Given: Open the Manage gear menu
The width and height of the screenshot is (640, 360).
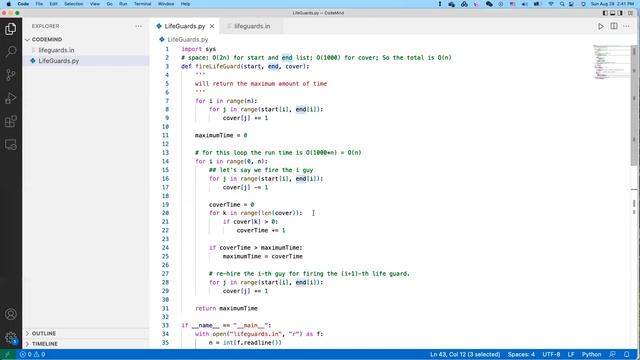Looking at the screenshot, I should point(11,338).
